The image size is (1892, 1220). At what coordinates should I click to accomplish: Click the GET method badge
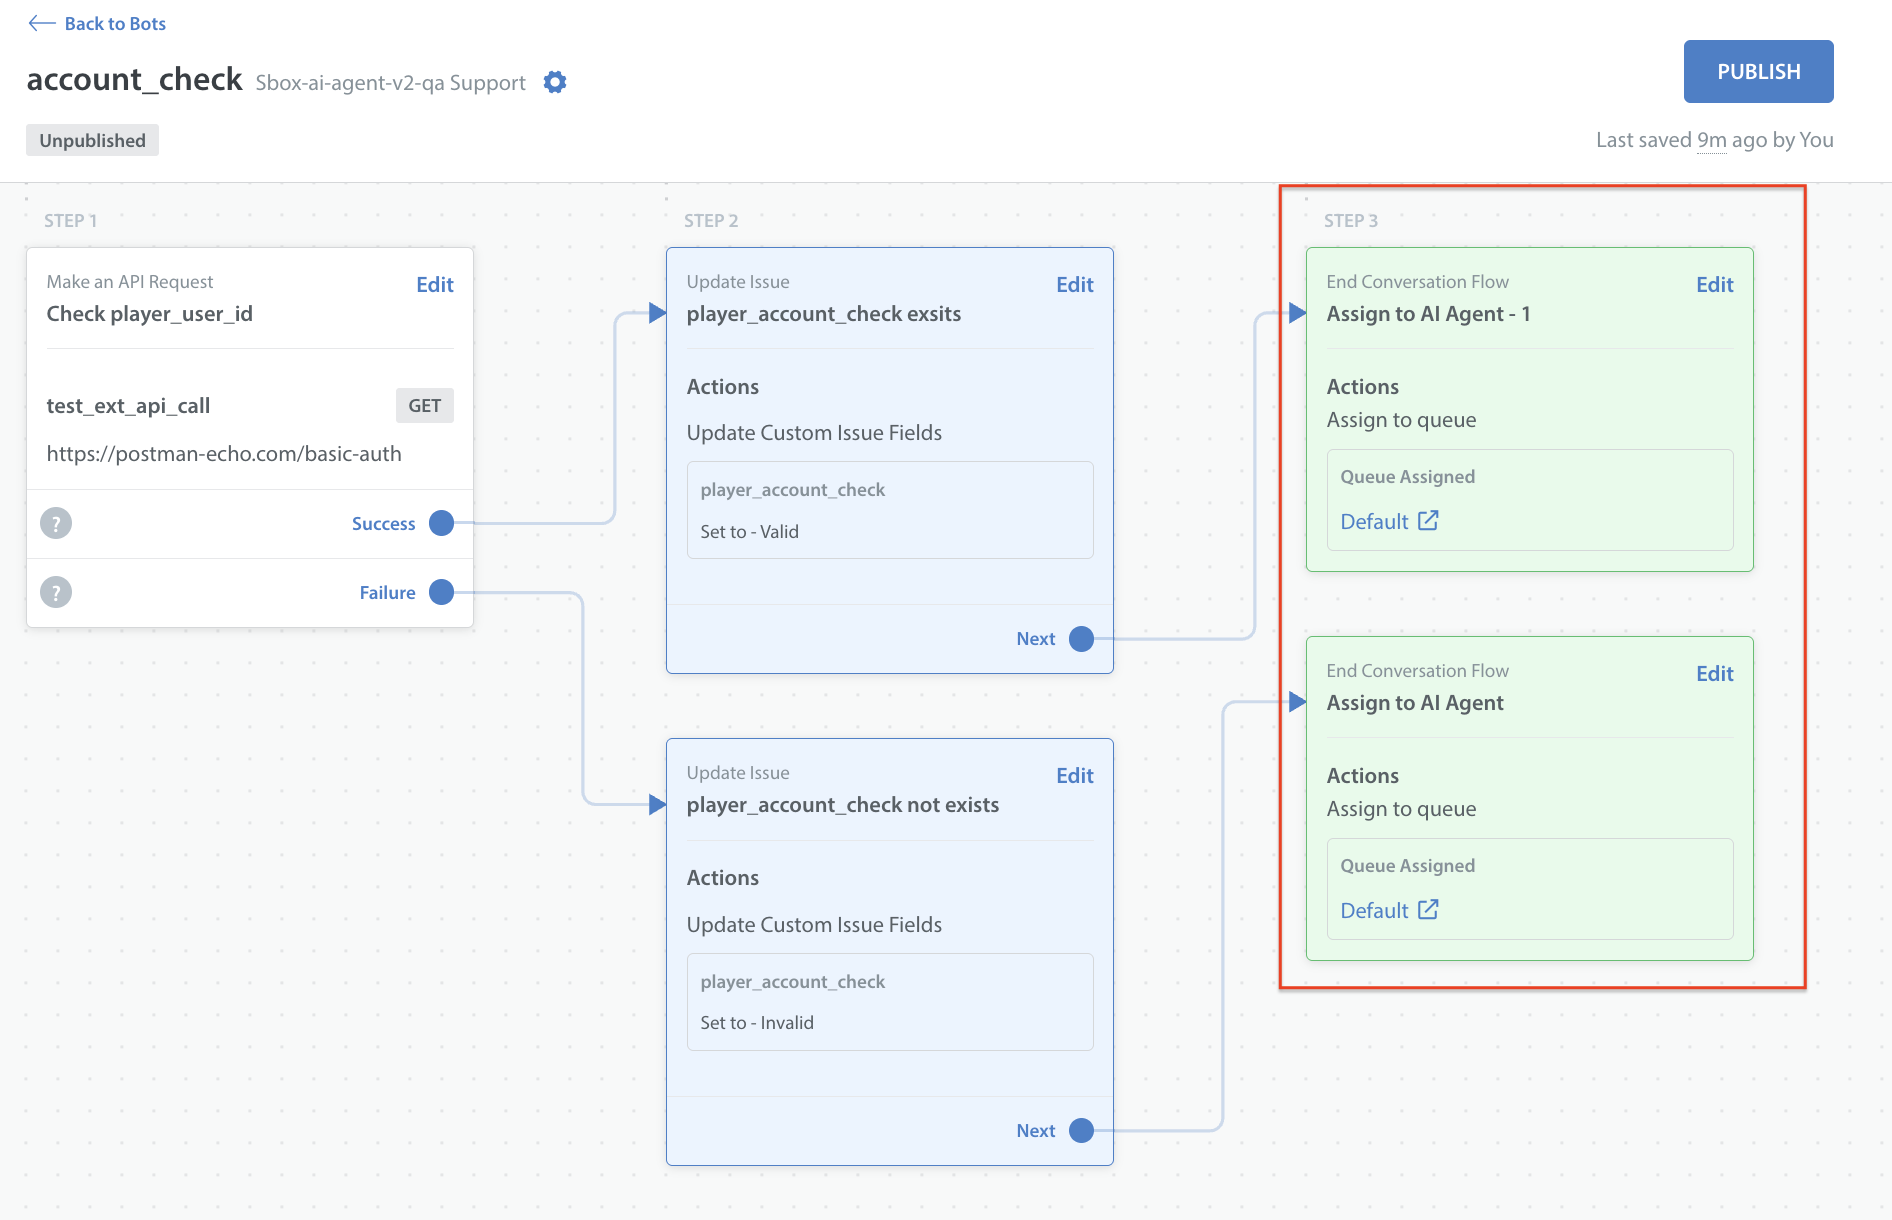[x=424, y=406]
